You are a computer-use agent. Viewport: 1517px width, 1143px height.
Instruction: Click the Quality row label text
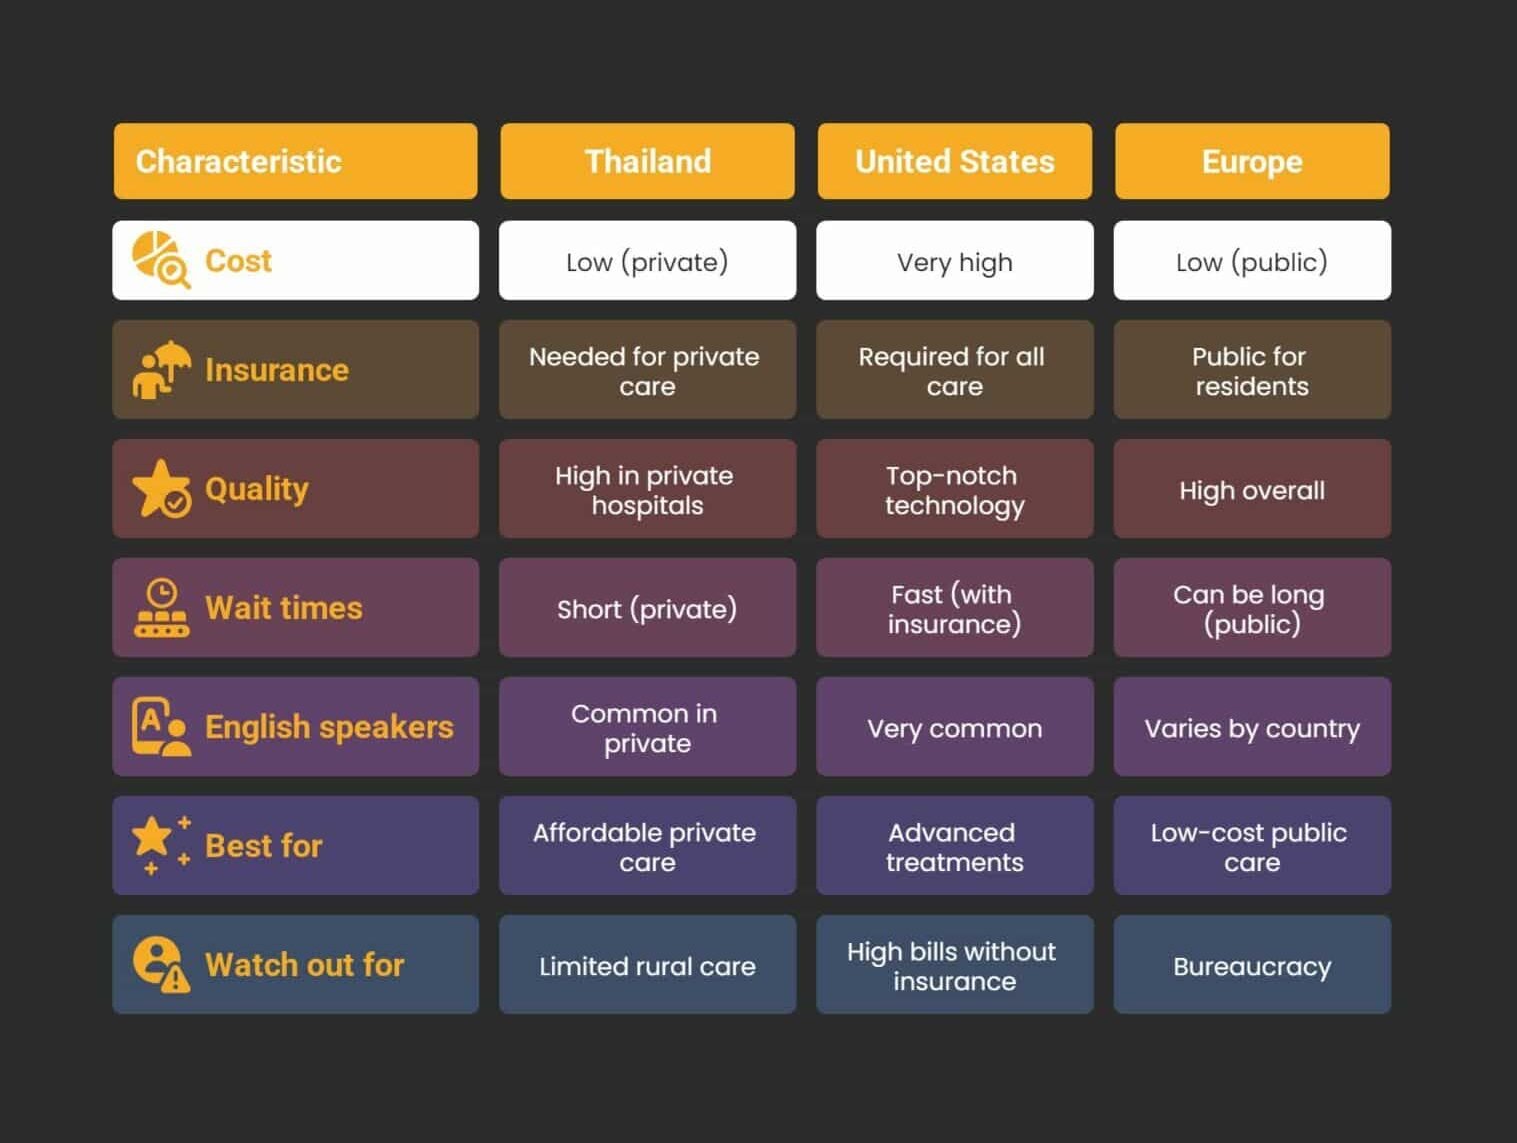click(257, 489)
